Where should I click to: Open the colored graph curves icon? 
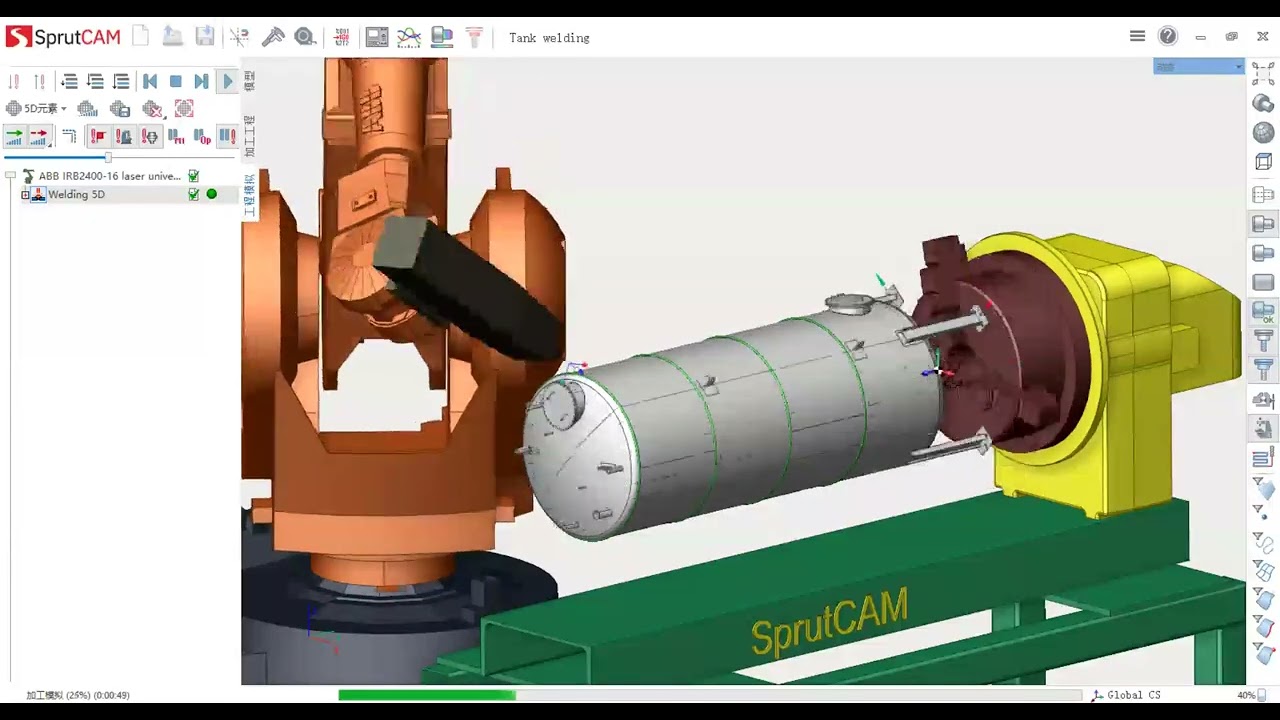[x=409, y=37]
